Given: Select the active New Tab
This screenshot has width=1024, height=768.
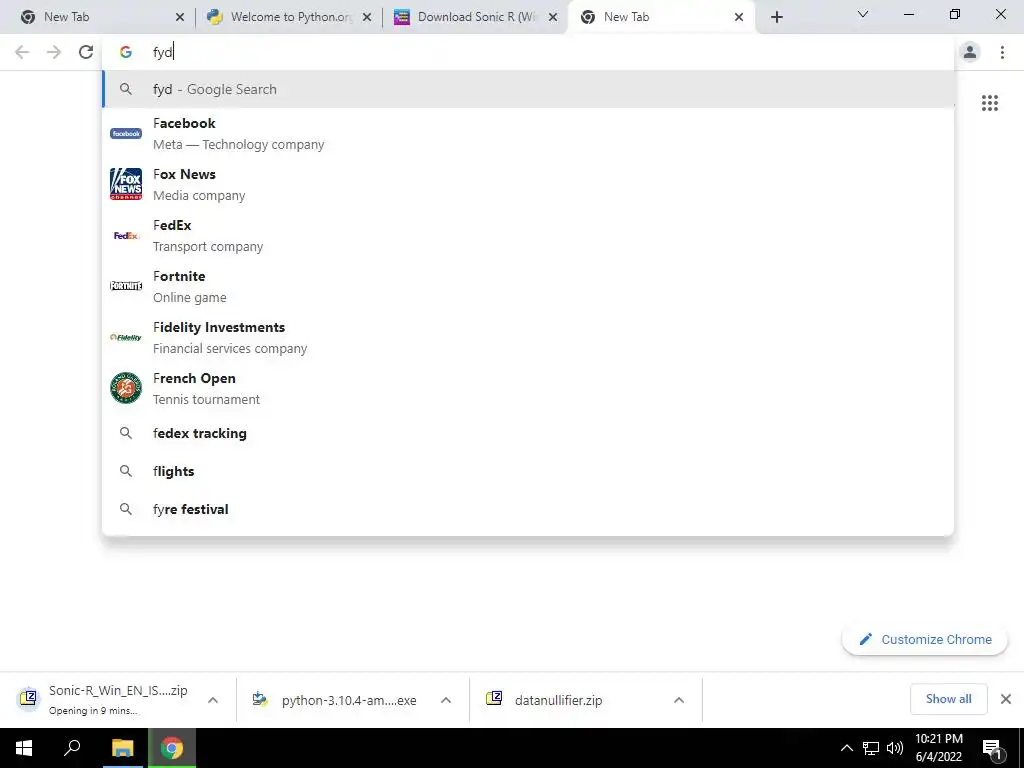Looking at the screenshot, I should pyautogui.click(x=662, y=17).
